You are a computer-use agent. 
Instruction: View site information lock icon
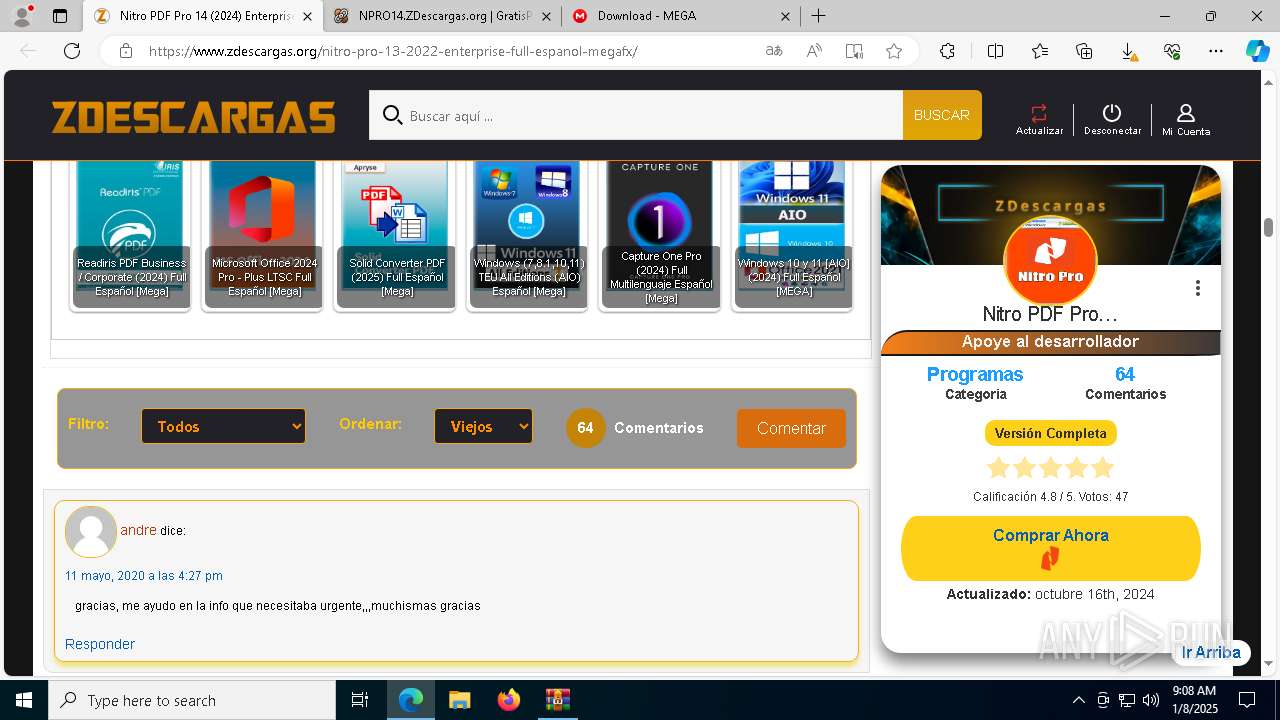[126, 51]
